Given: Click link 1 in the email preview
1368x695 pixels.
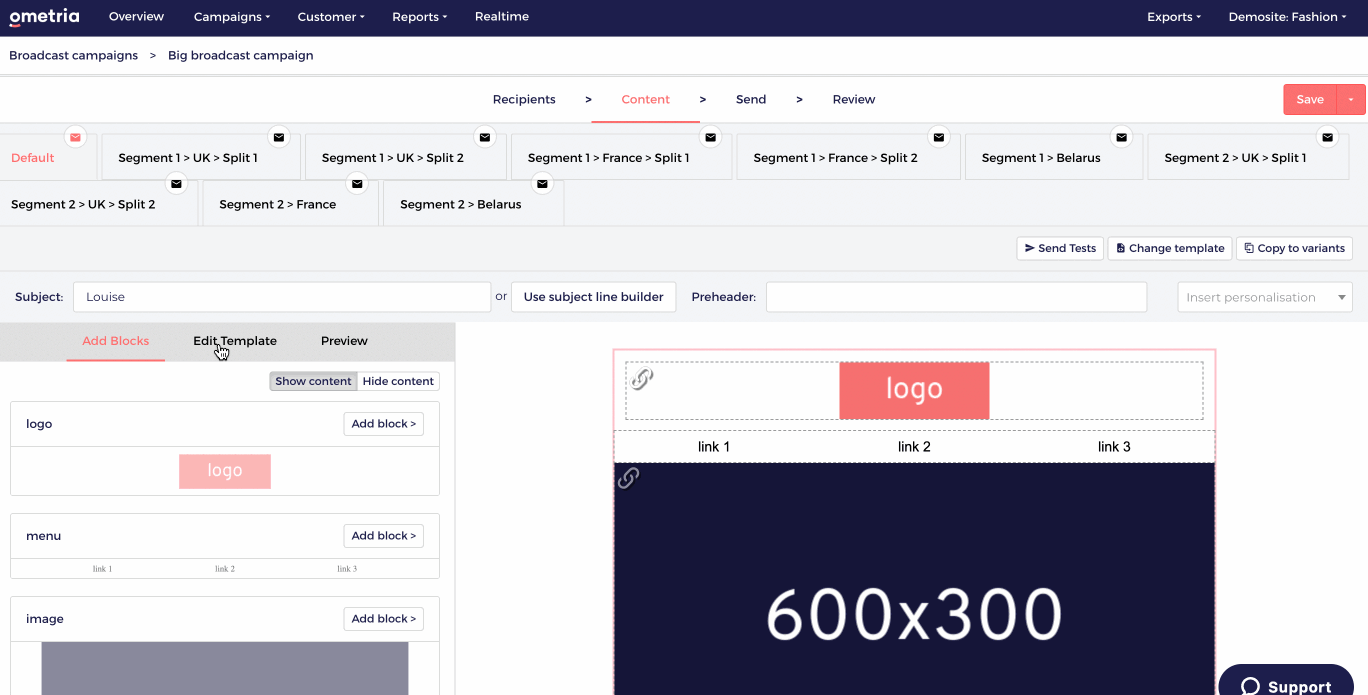Looking at the screenshot, I should (x=714, y=447).
